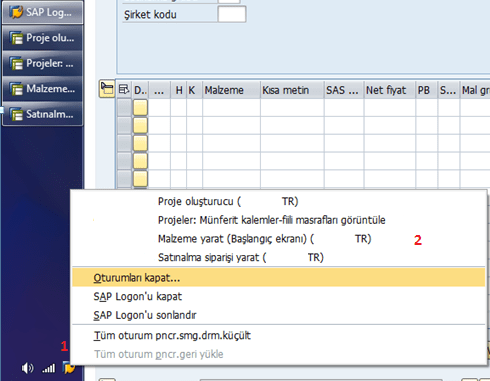Click first row Malzeme cell
The width and height of the screenshot is (490, 381).
[231, 108]
